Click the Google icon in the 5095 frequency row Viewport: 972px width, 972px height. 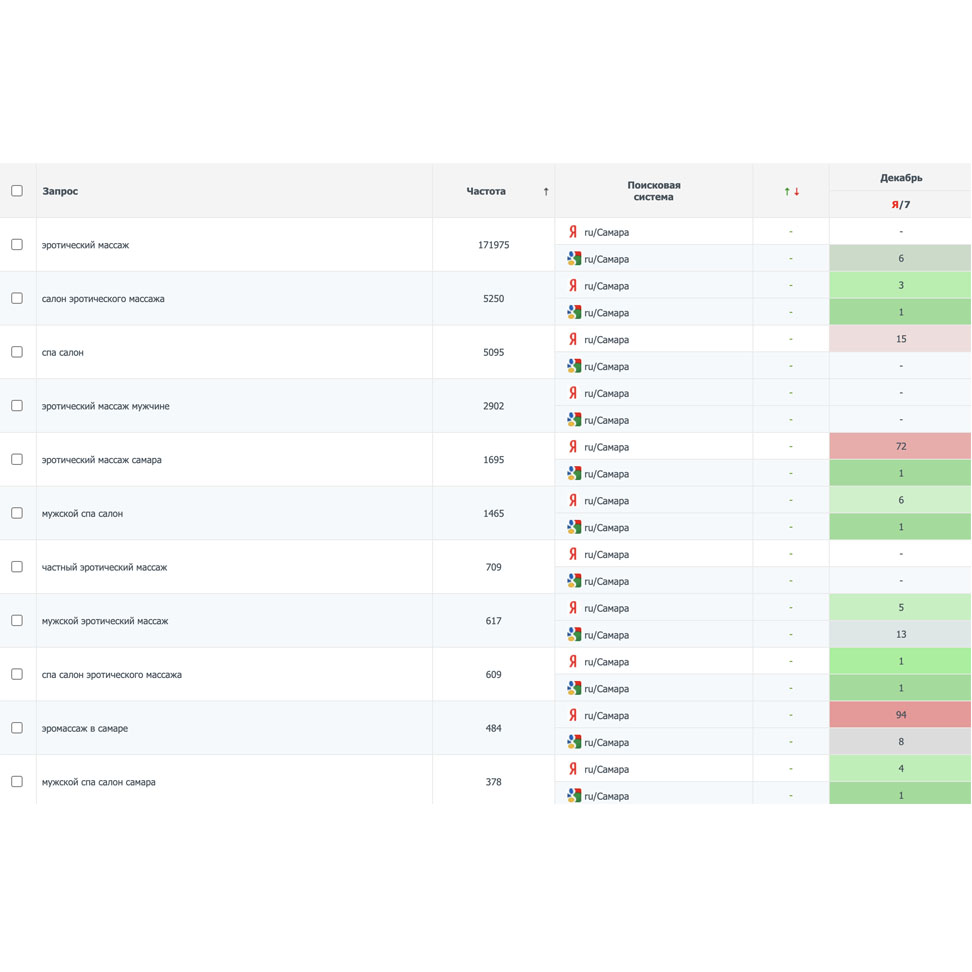click(x=574, y=366)
